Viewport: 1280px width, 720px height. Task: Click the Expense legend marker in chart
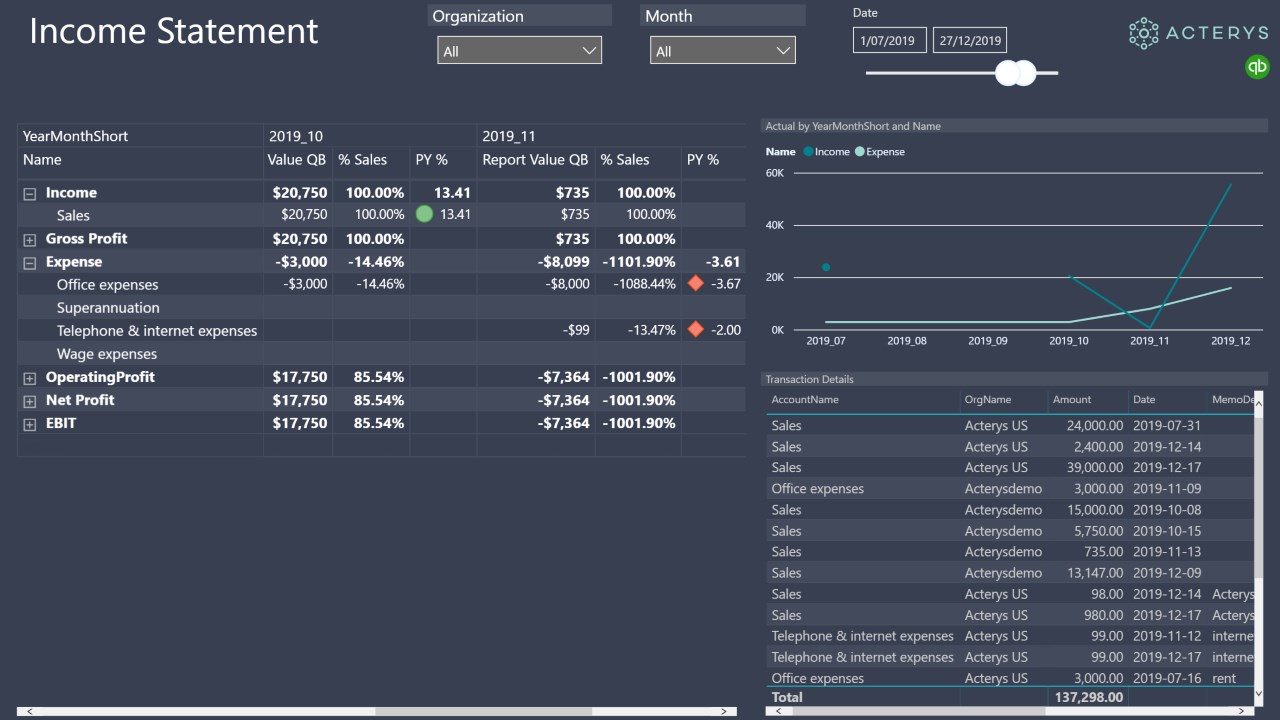[860, 152]
